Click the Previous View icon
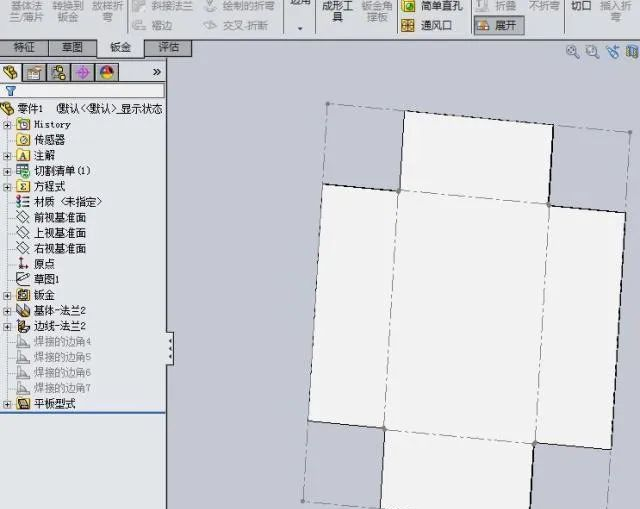The height and width of the screenshot is (509, 640). point(612,52)
